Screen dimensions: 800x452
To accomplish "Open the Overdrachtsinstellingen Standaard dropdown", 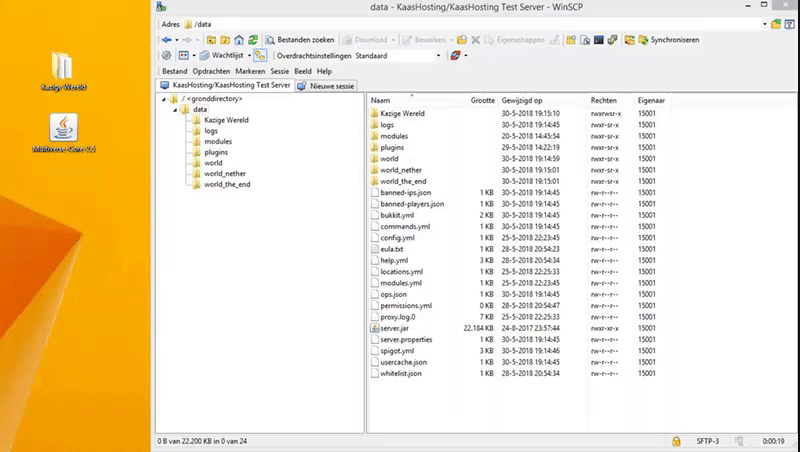I will click(438, 56).
